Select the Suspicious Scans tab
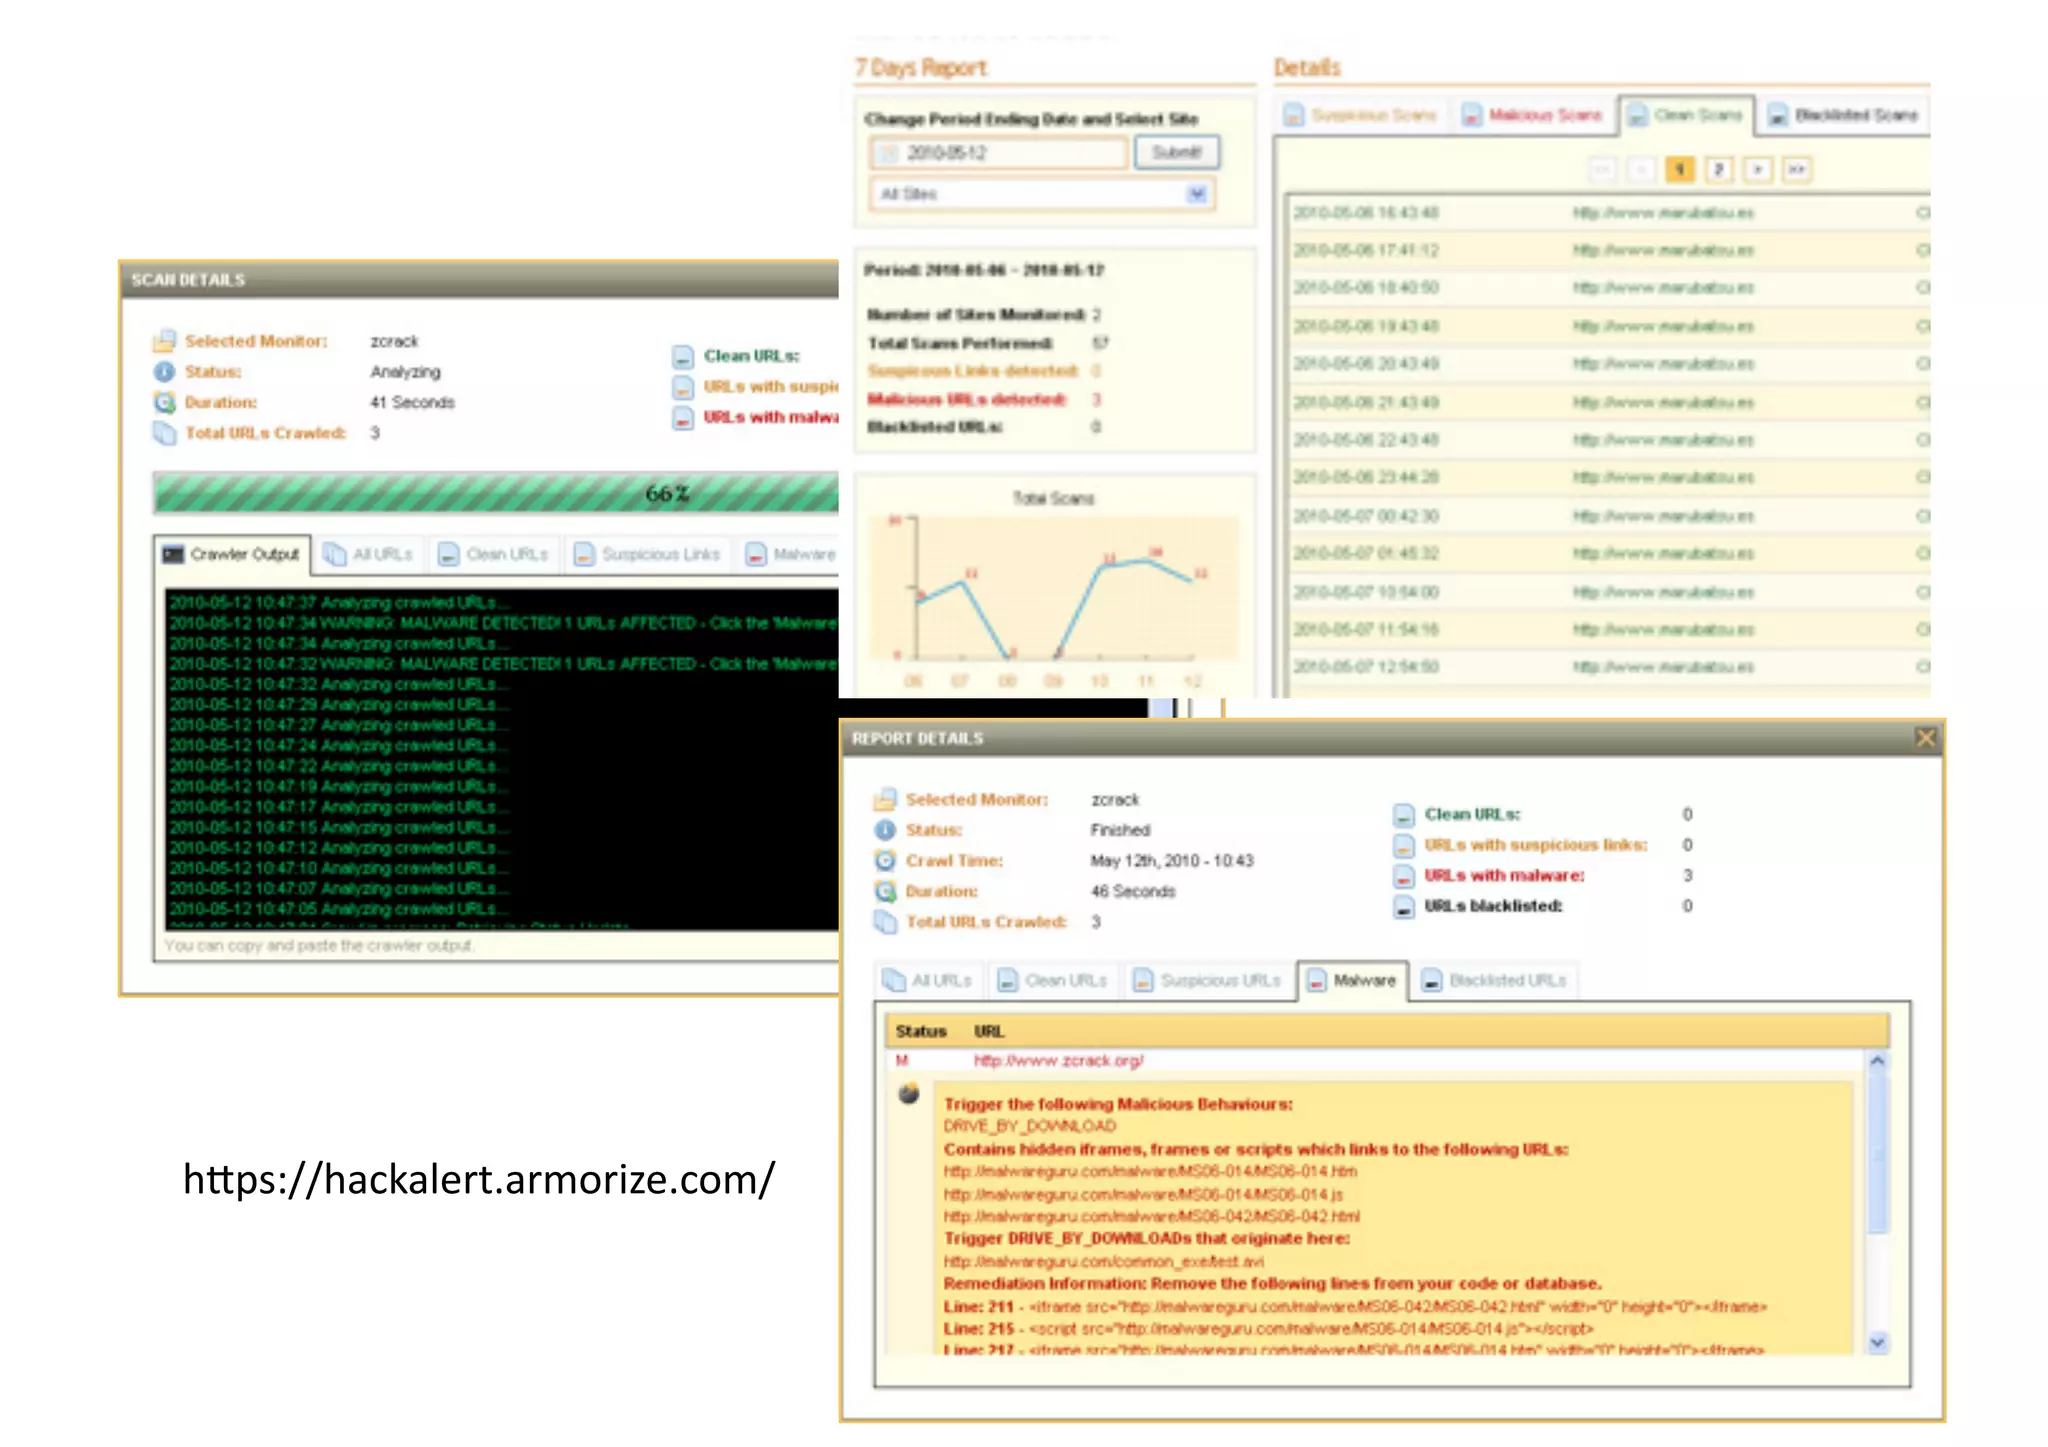The image size is (2048, 1447). point(1361,115)
